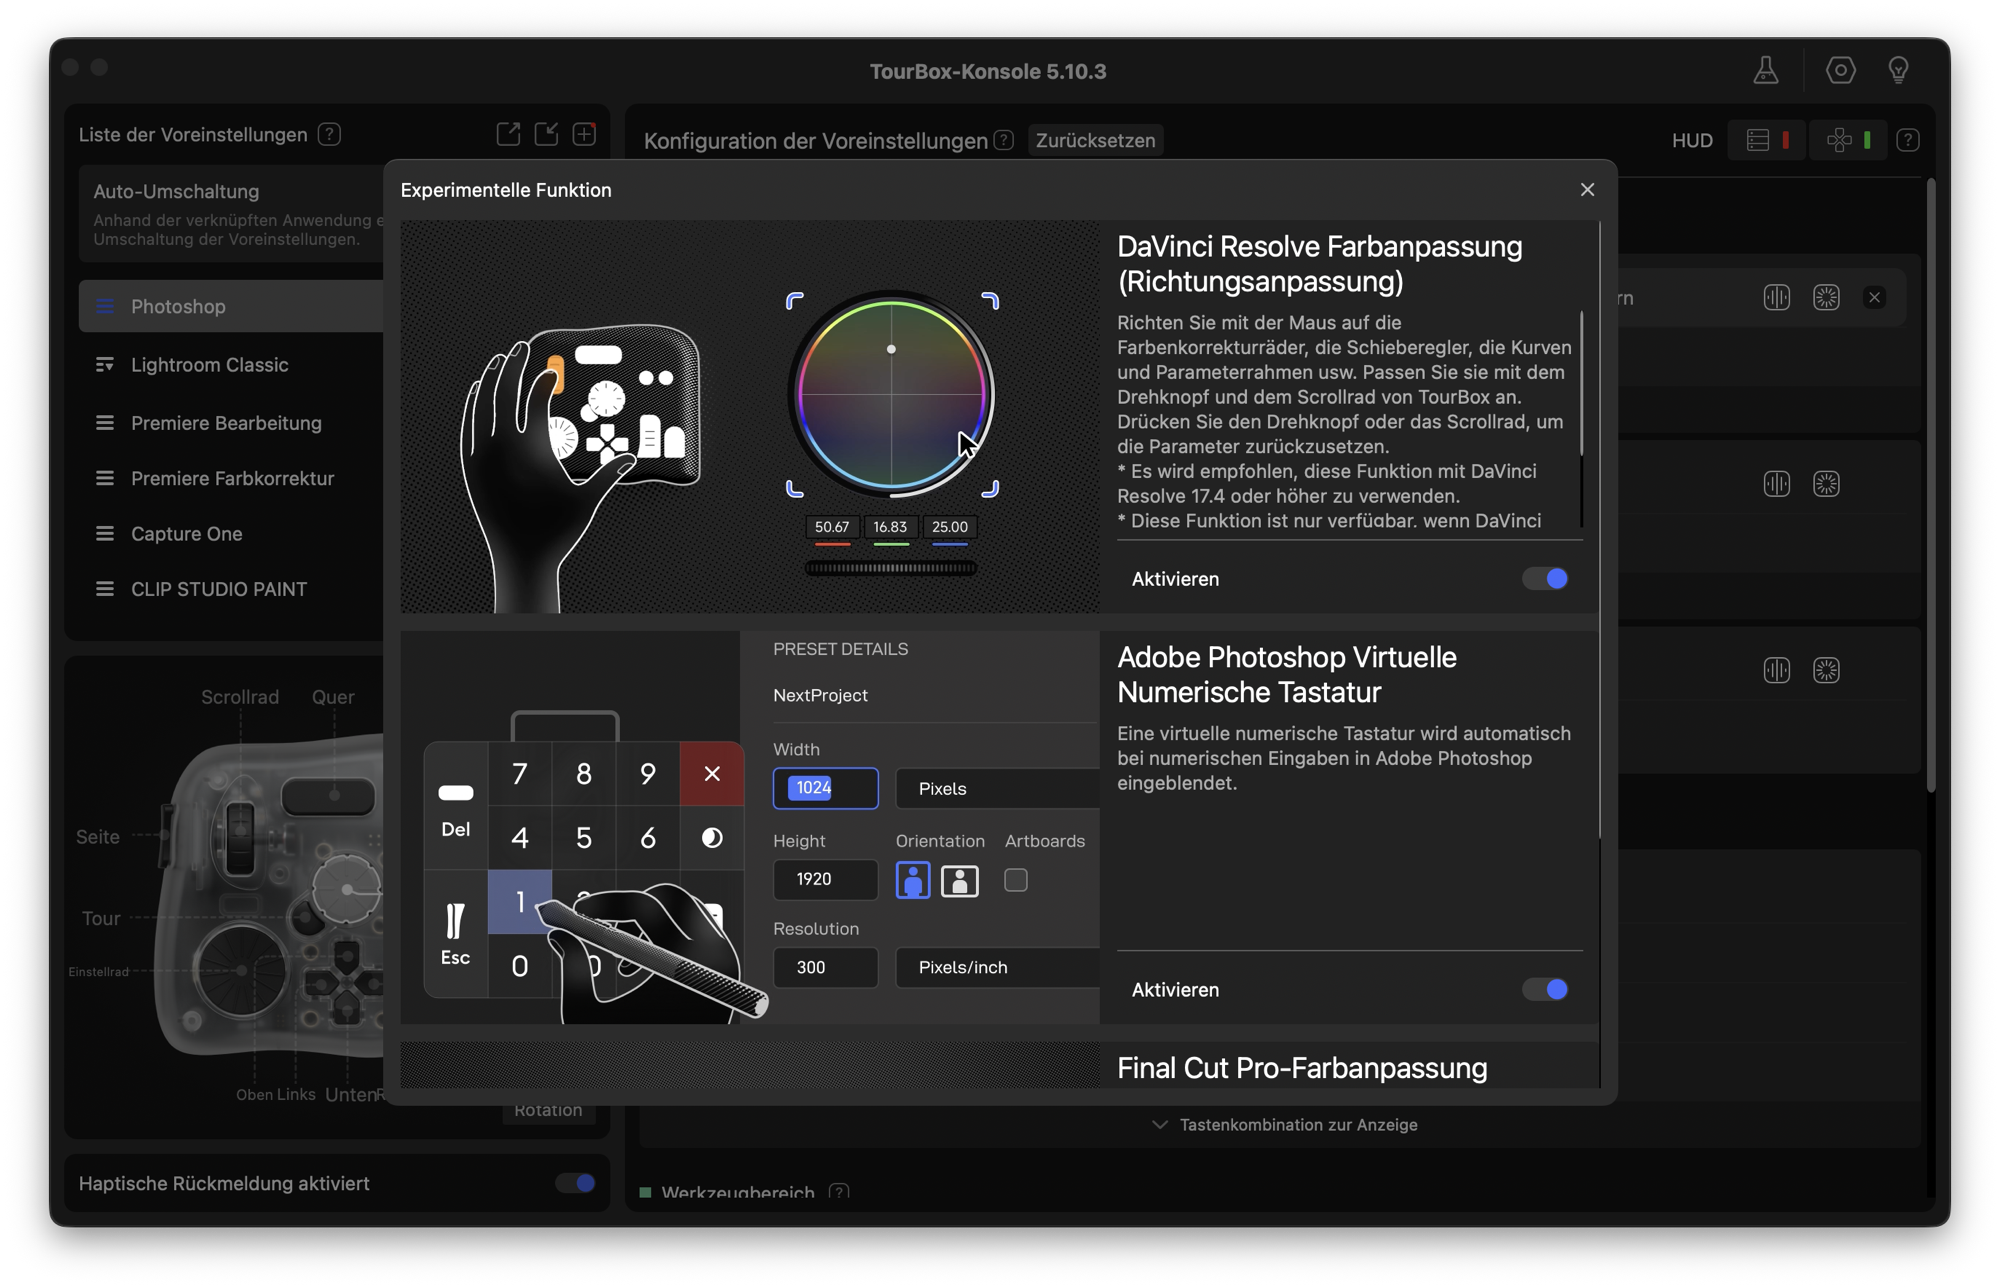The height and width of the screenshot is (1288, 2000).
Task: Click the HUD D-pad layout icon
Action: [x=1838, y=141]
